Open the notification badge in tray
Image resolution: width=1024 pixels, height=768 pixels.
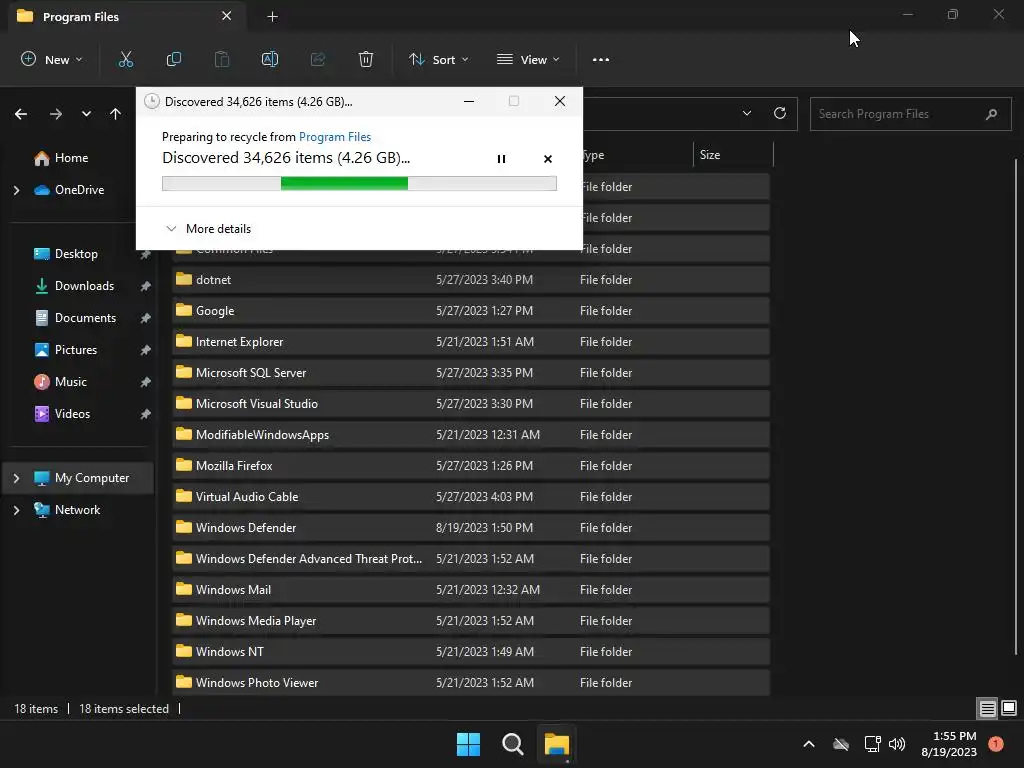tap(996, 744)
